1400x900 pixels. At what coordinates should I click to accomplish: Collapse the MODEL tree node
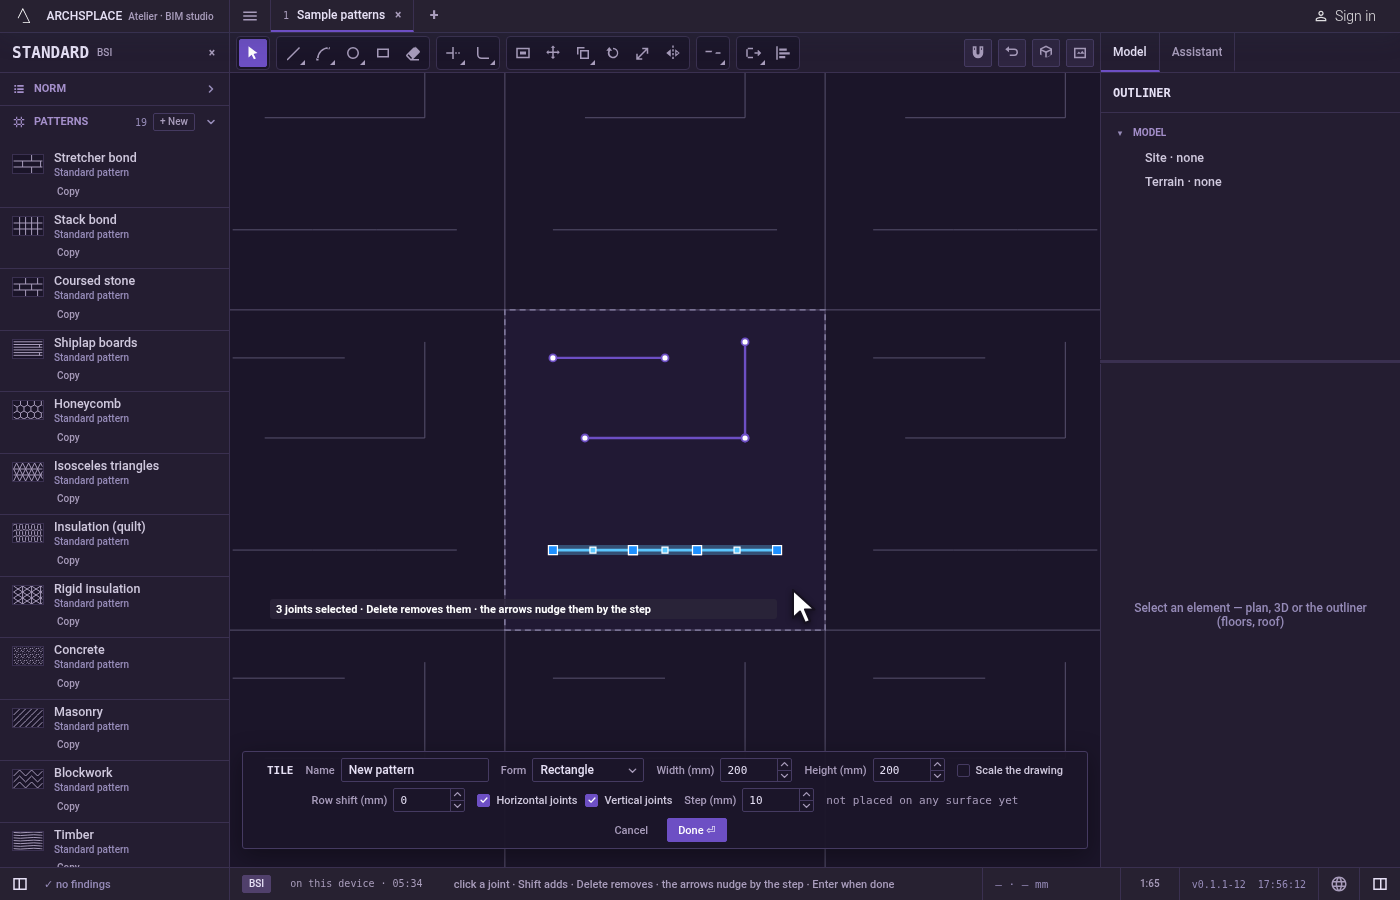[x=1120, y=133]
